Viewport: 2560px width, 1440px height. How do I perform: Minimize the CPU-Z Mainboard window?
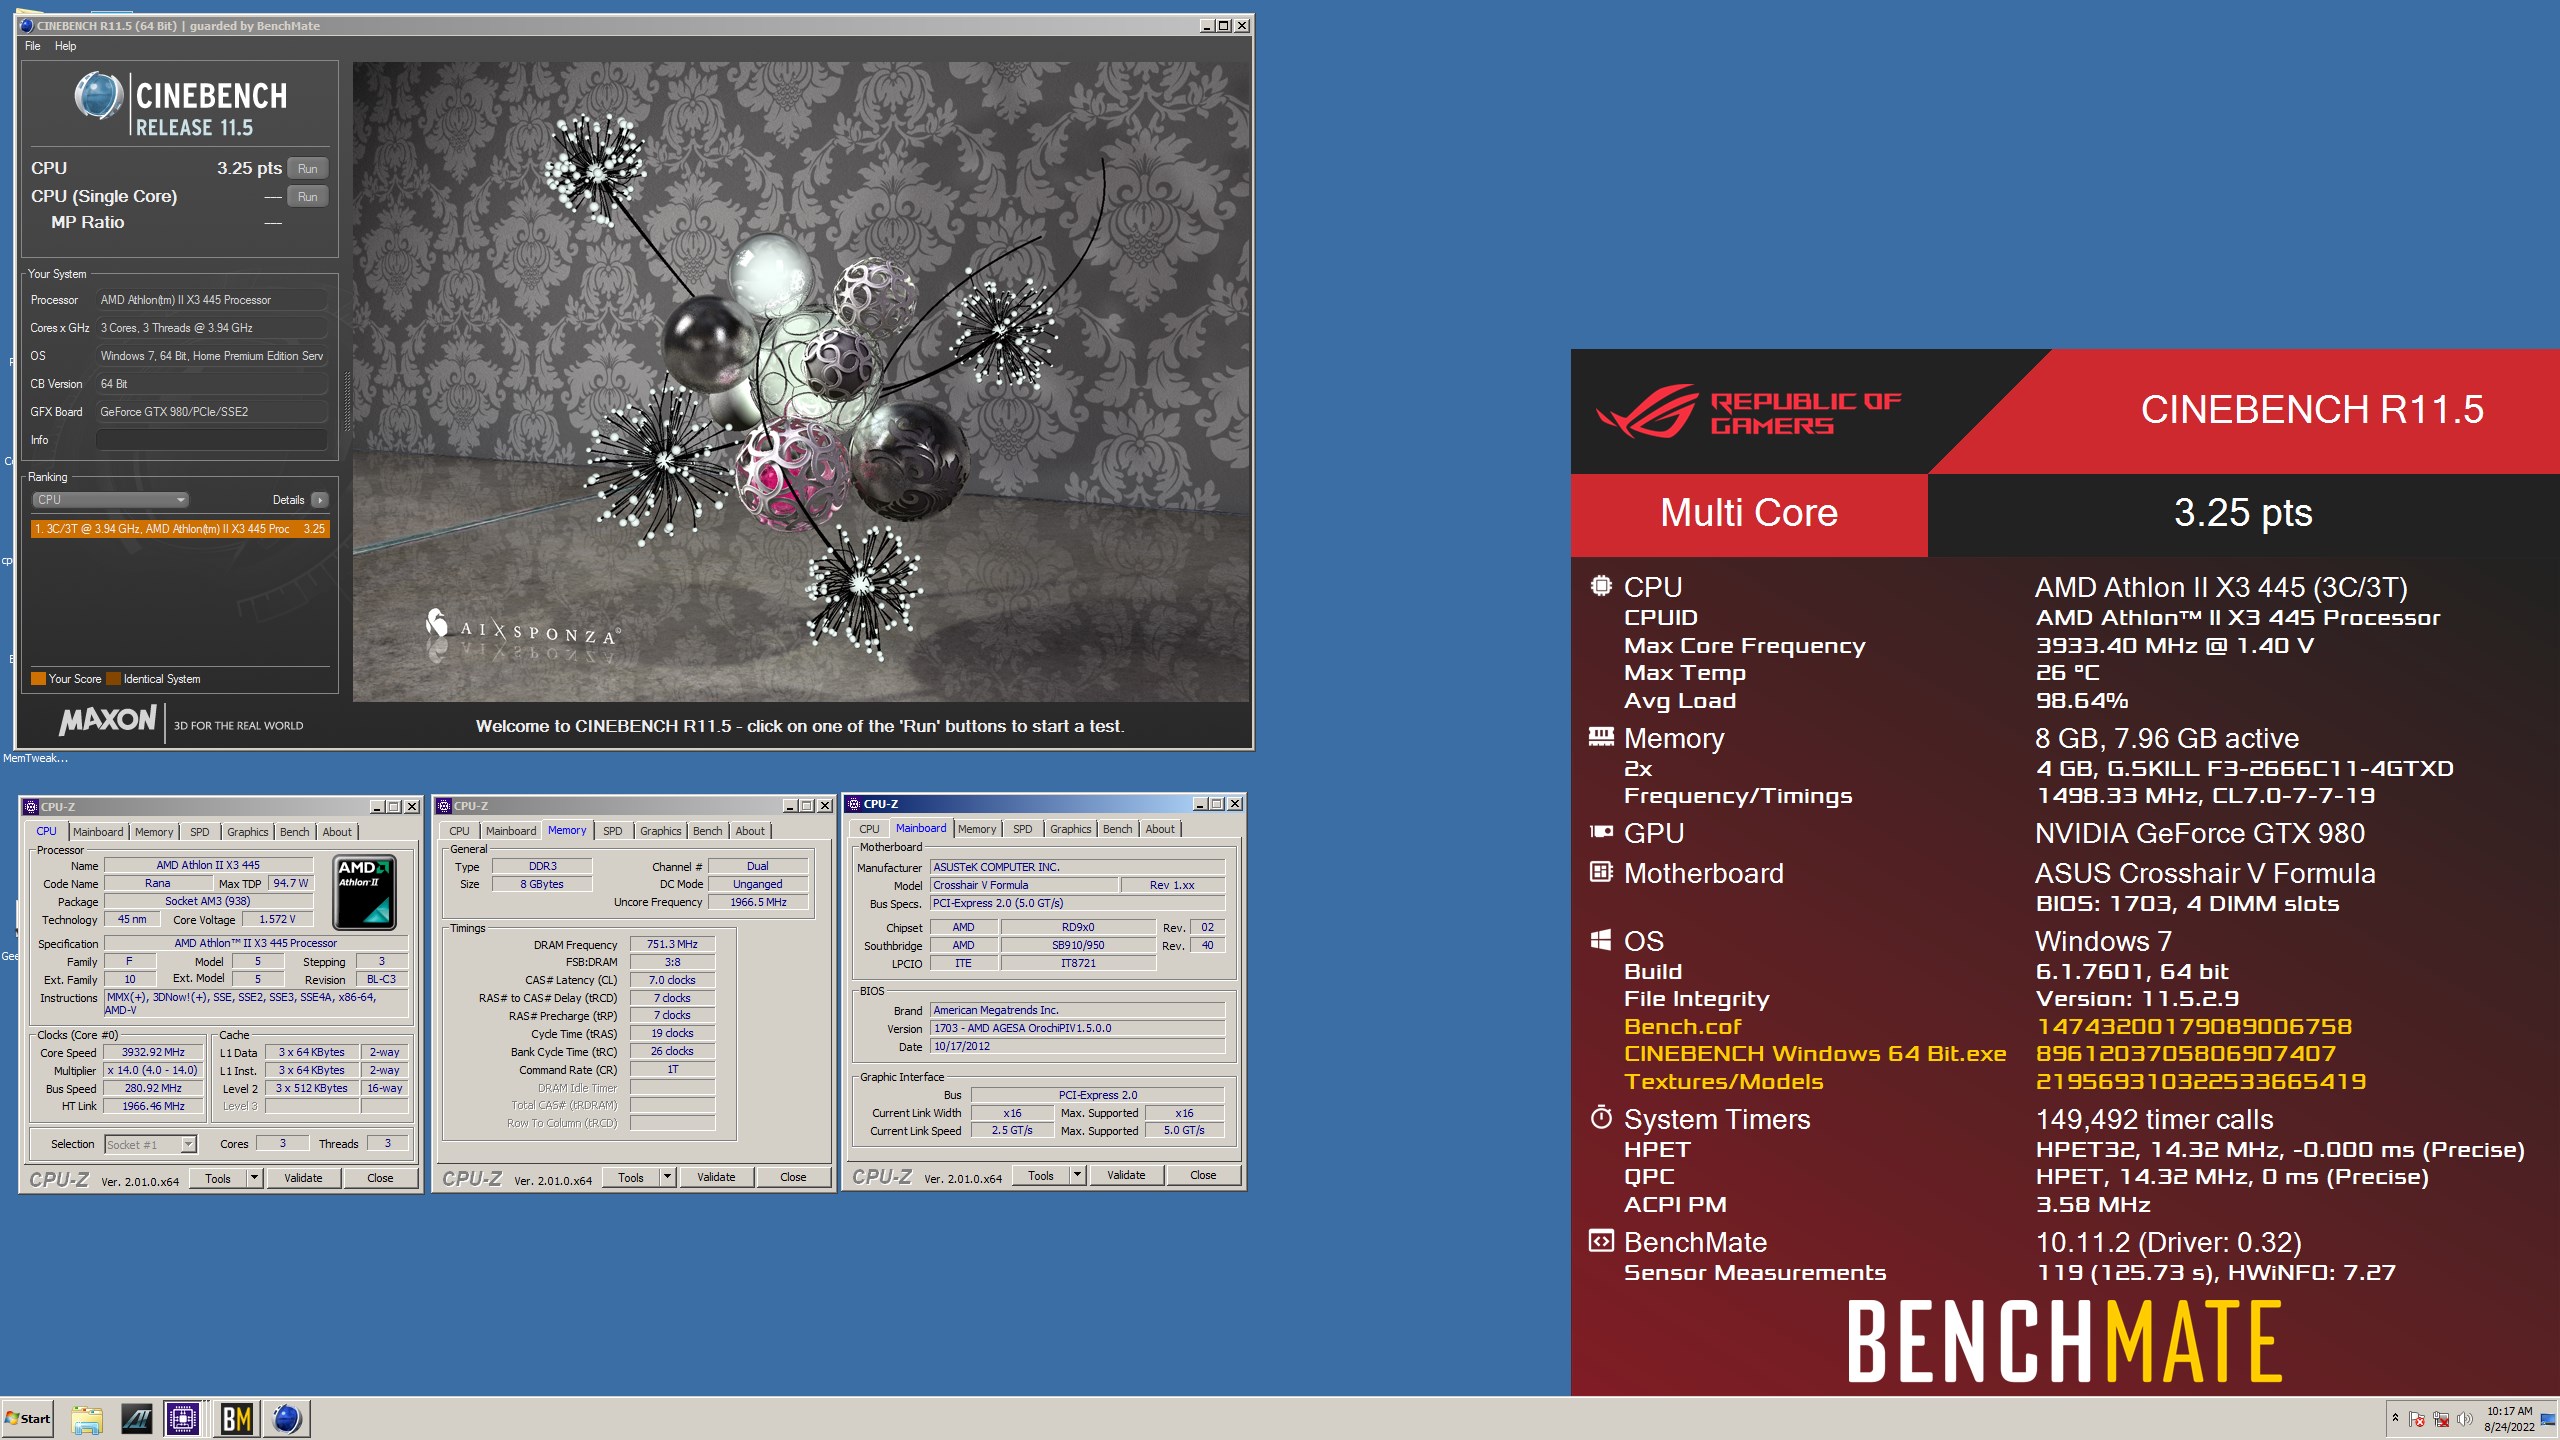pyautogui.click(x=1200, y=804)
